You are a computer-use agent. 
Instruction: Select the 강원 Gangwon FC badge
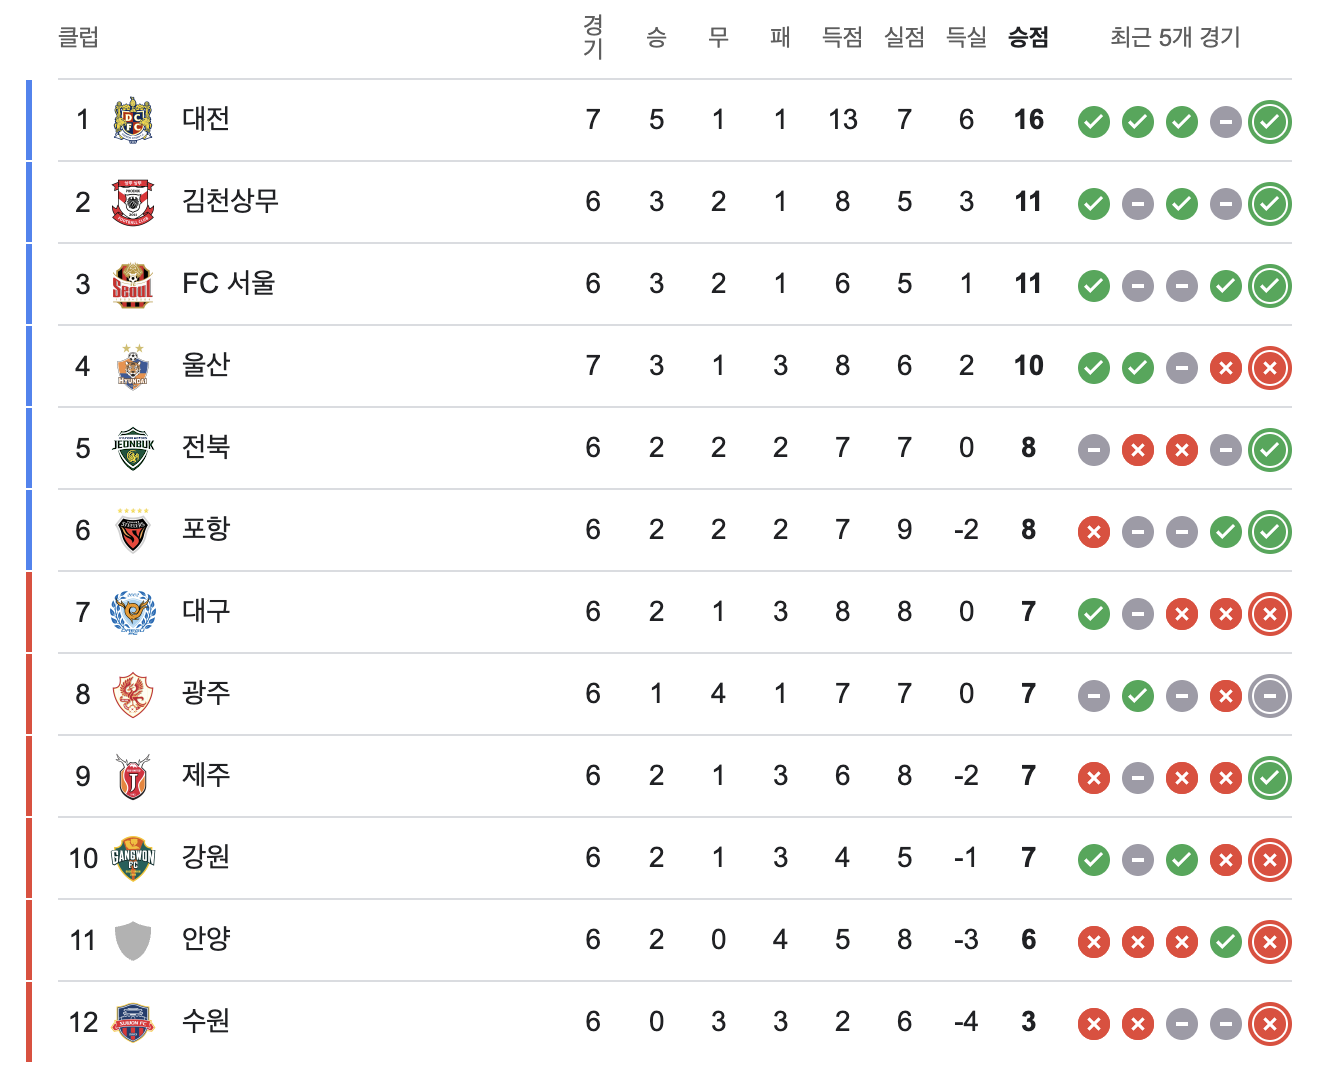pos(133,859)
